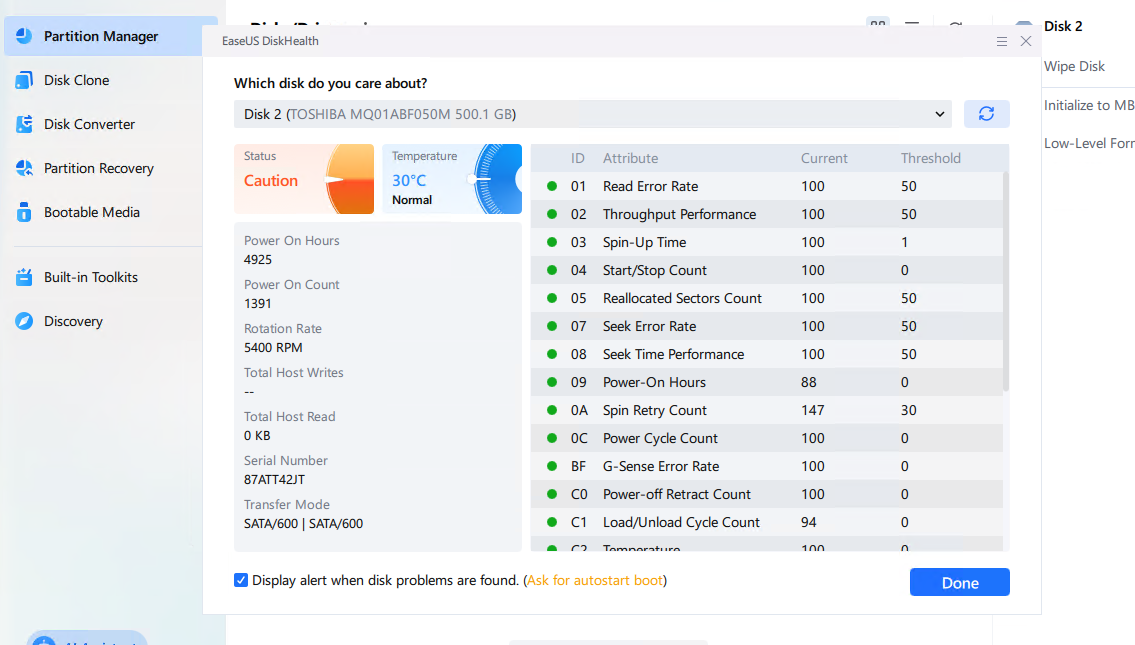Click the Partition Recovery sidebar icon

click(x=24, y=168)
